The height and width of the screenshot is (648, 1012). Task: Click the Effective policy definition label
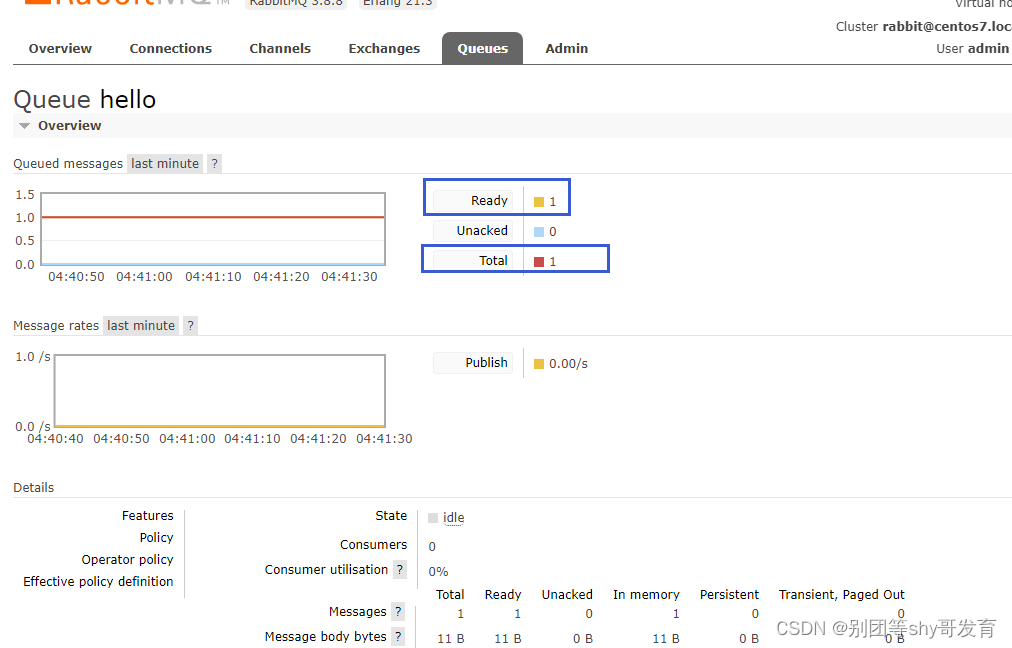click(98, 582)
